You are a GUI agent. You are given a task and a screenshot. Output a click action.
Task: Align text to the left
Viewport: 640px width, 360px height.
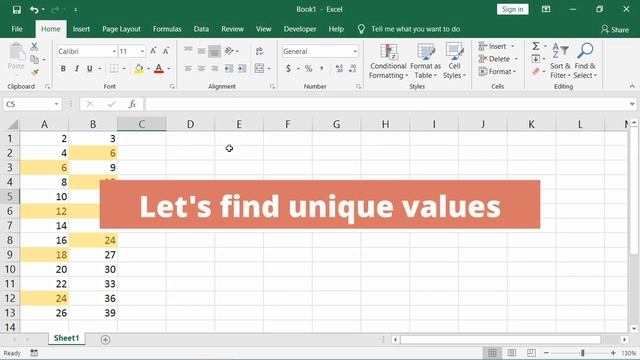pos(188,69)
